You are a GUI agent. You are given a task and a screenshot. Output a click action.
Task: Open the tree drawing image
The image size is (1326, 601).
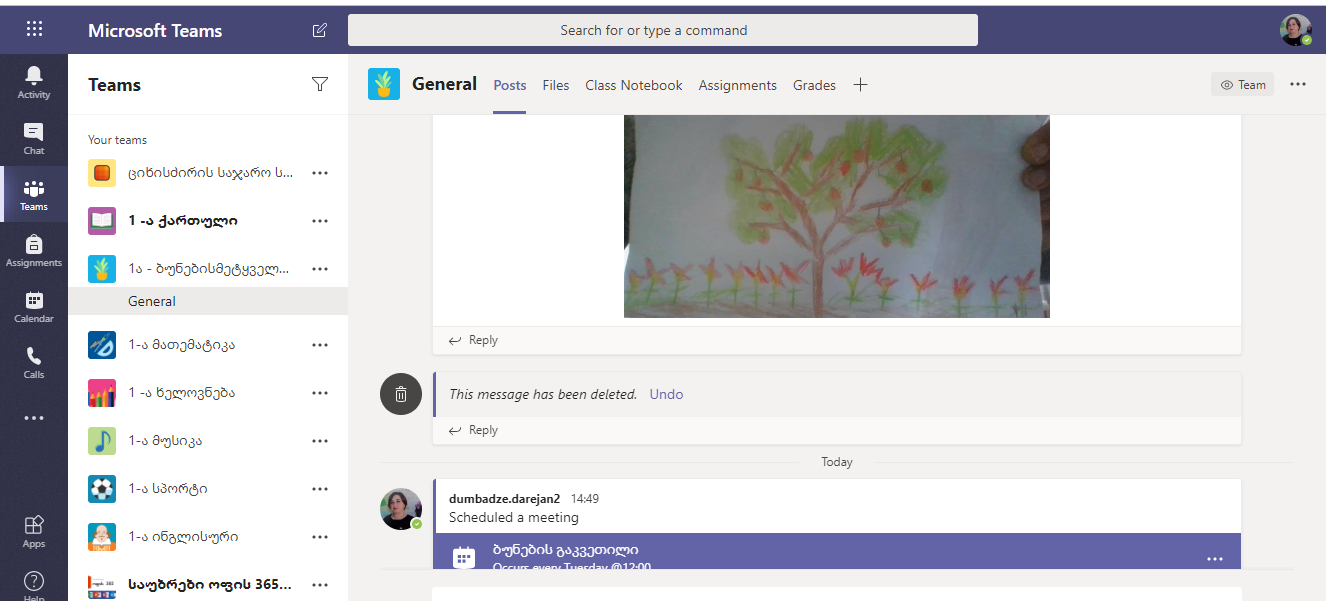click(836, 216)
